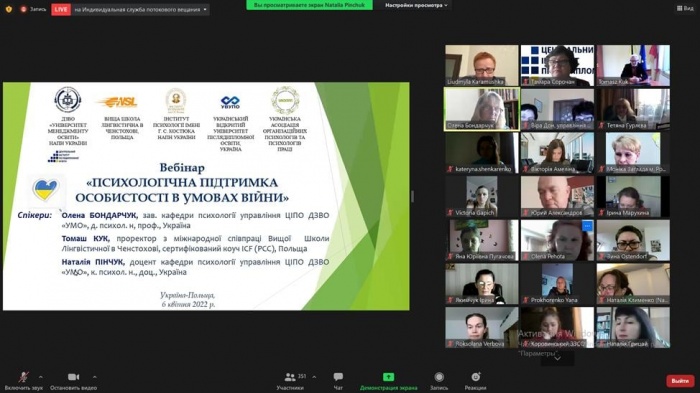Click the red Выйти leave button

click(680, 380)
